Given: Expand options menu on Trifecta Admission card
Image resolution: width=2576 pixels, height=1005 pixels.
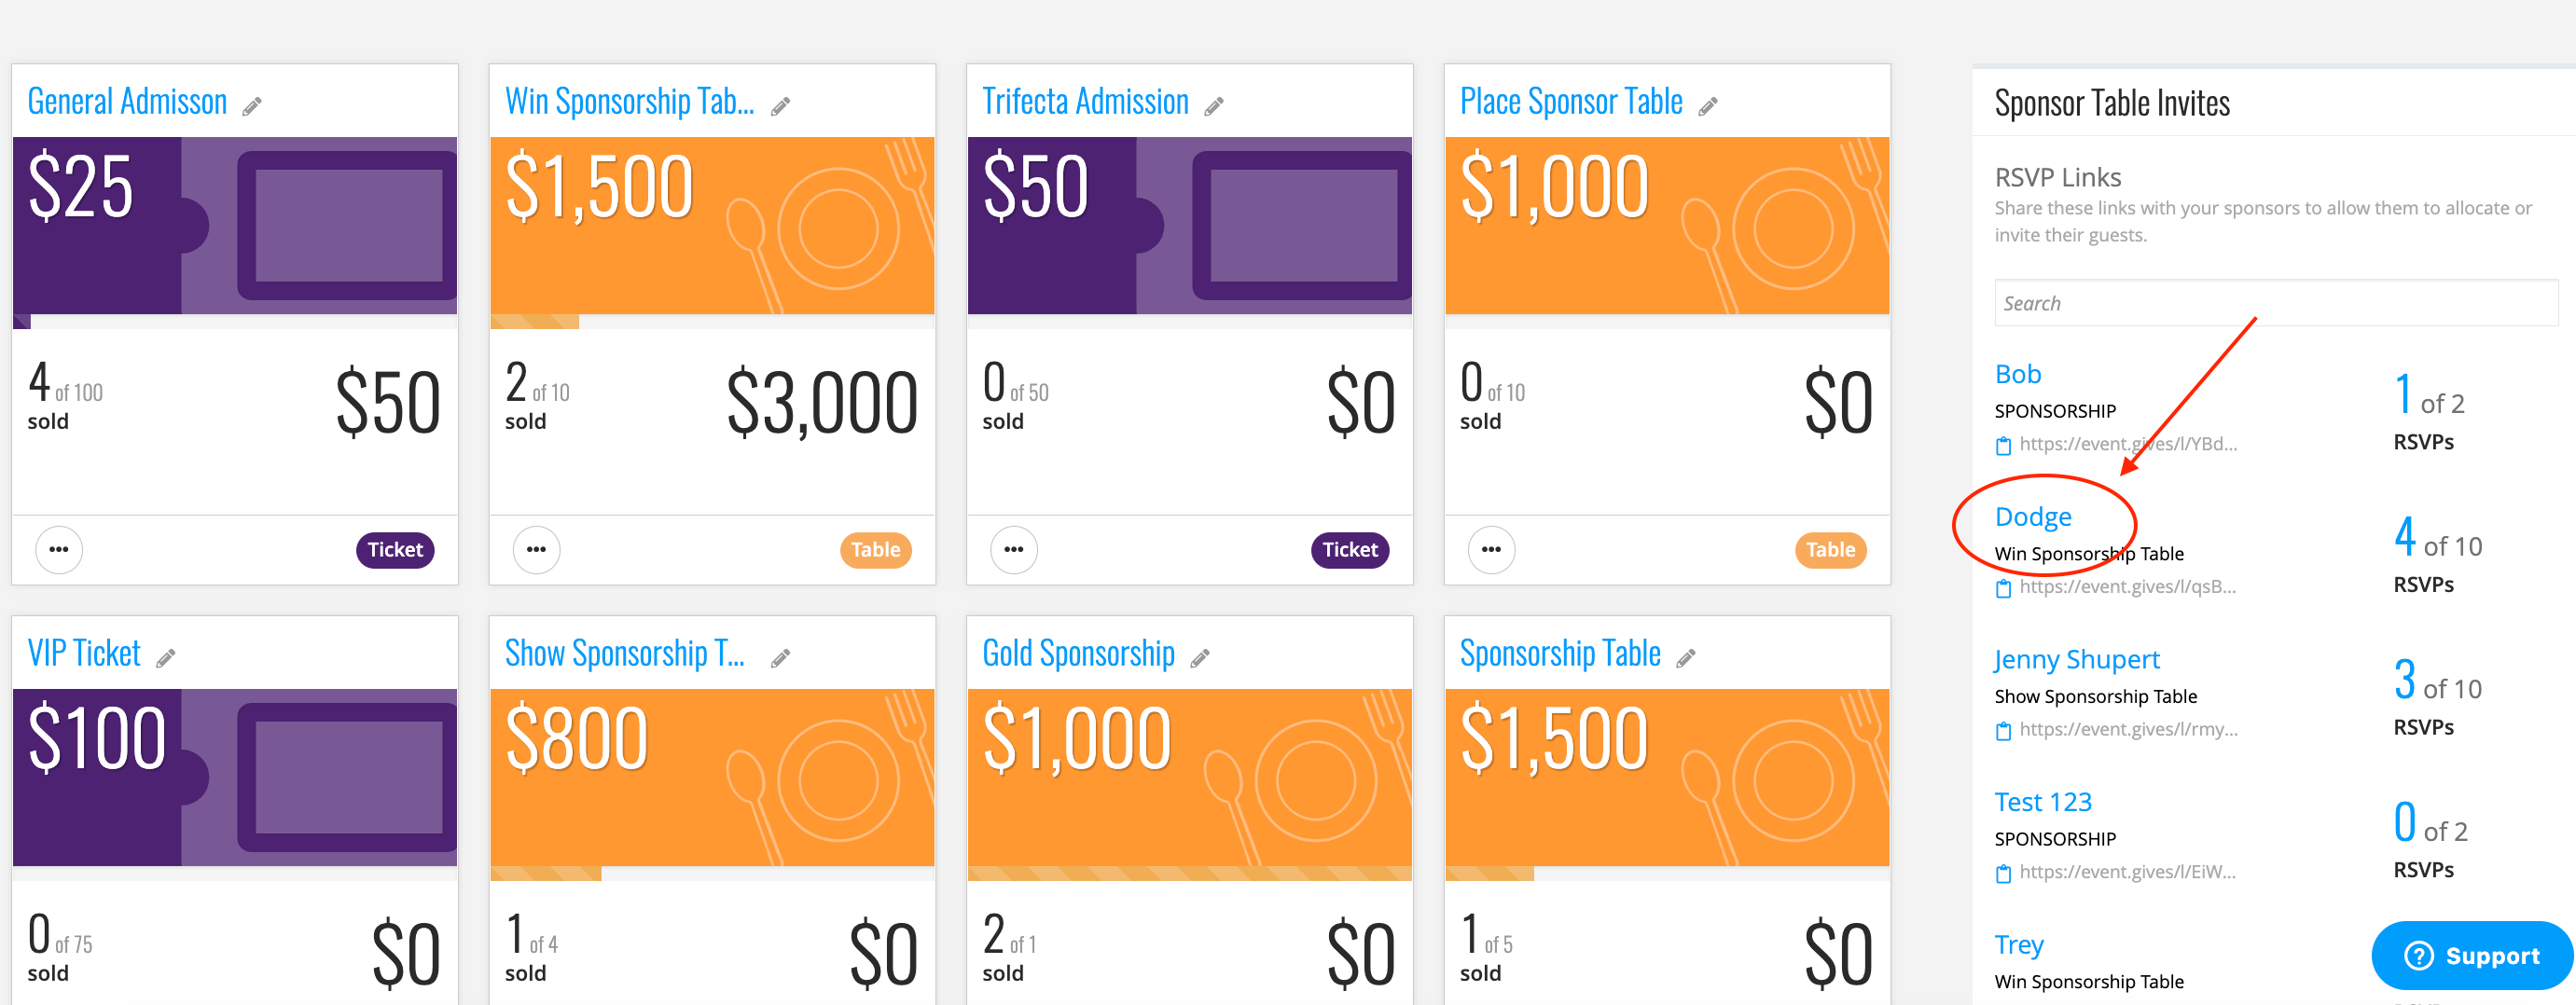Looking at the screenshot, I should coord(1014,549).
